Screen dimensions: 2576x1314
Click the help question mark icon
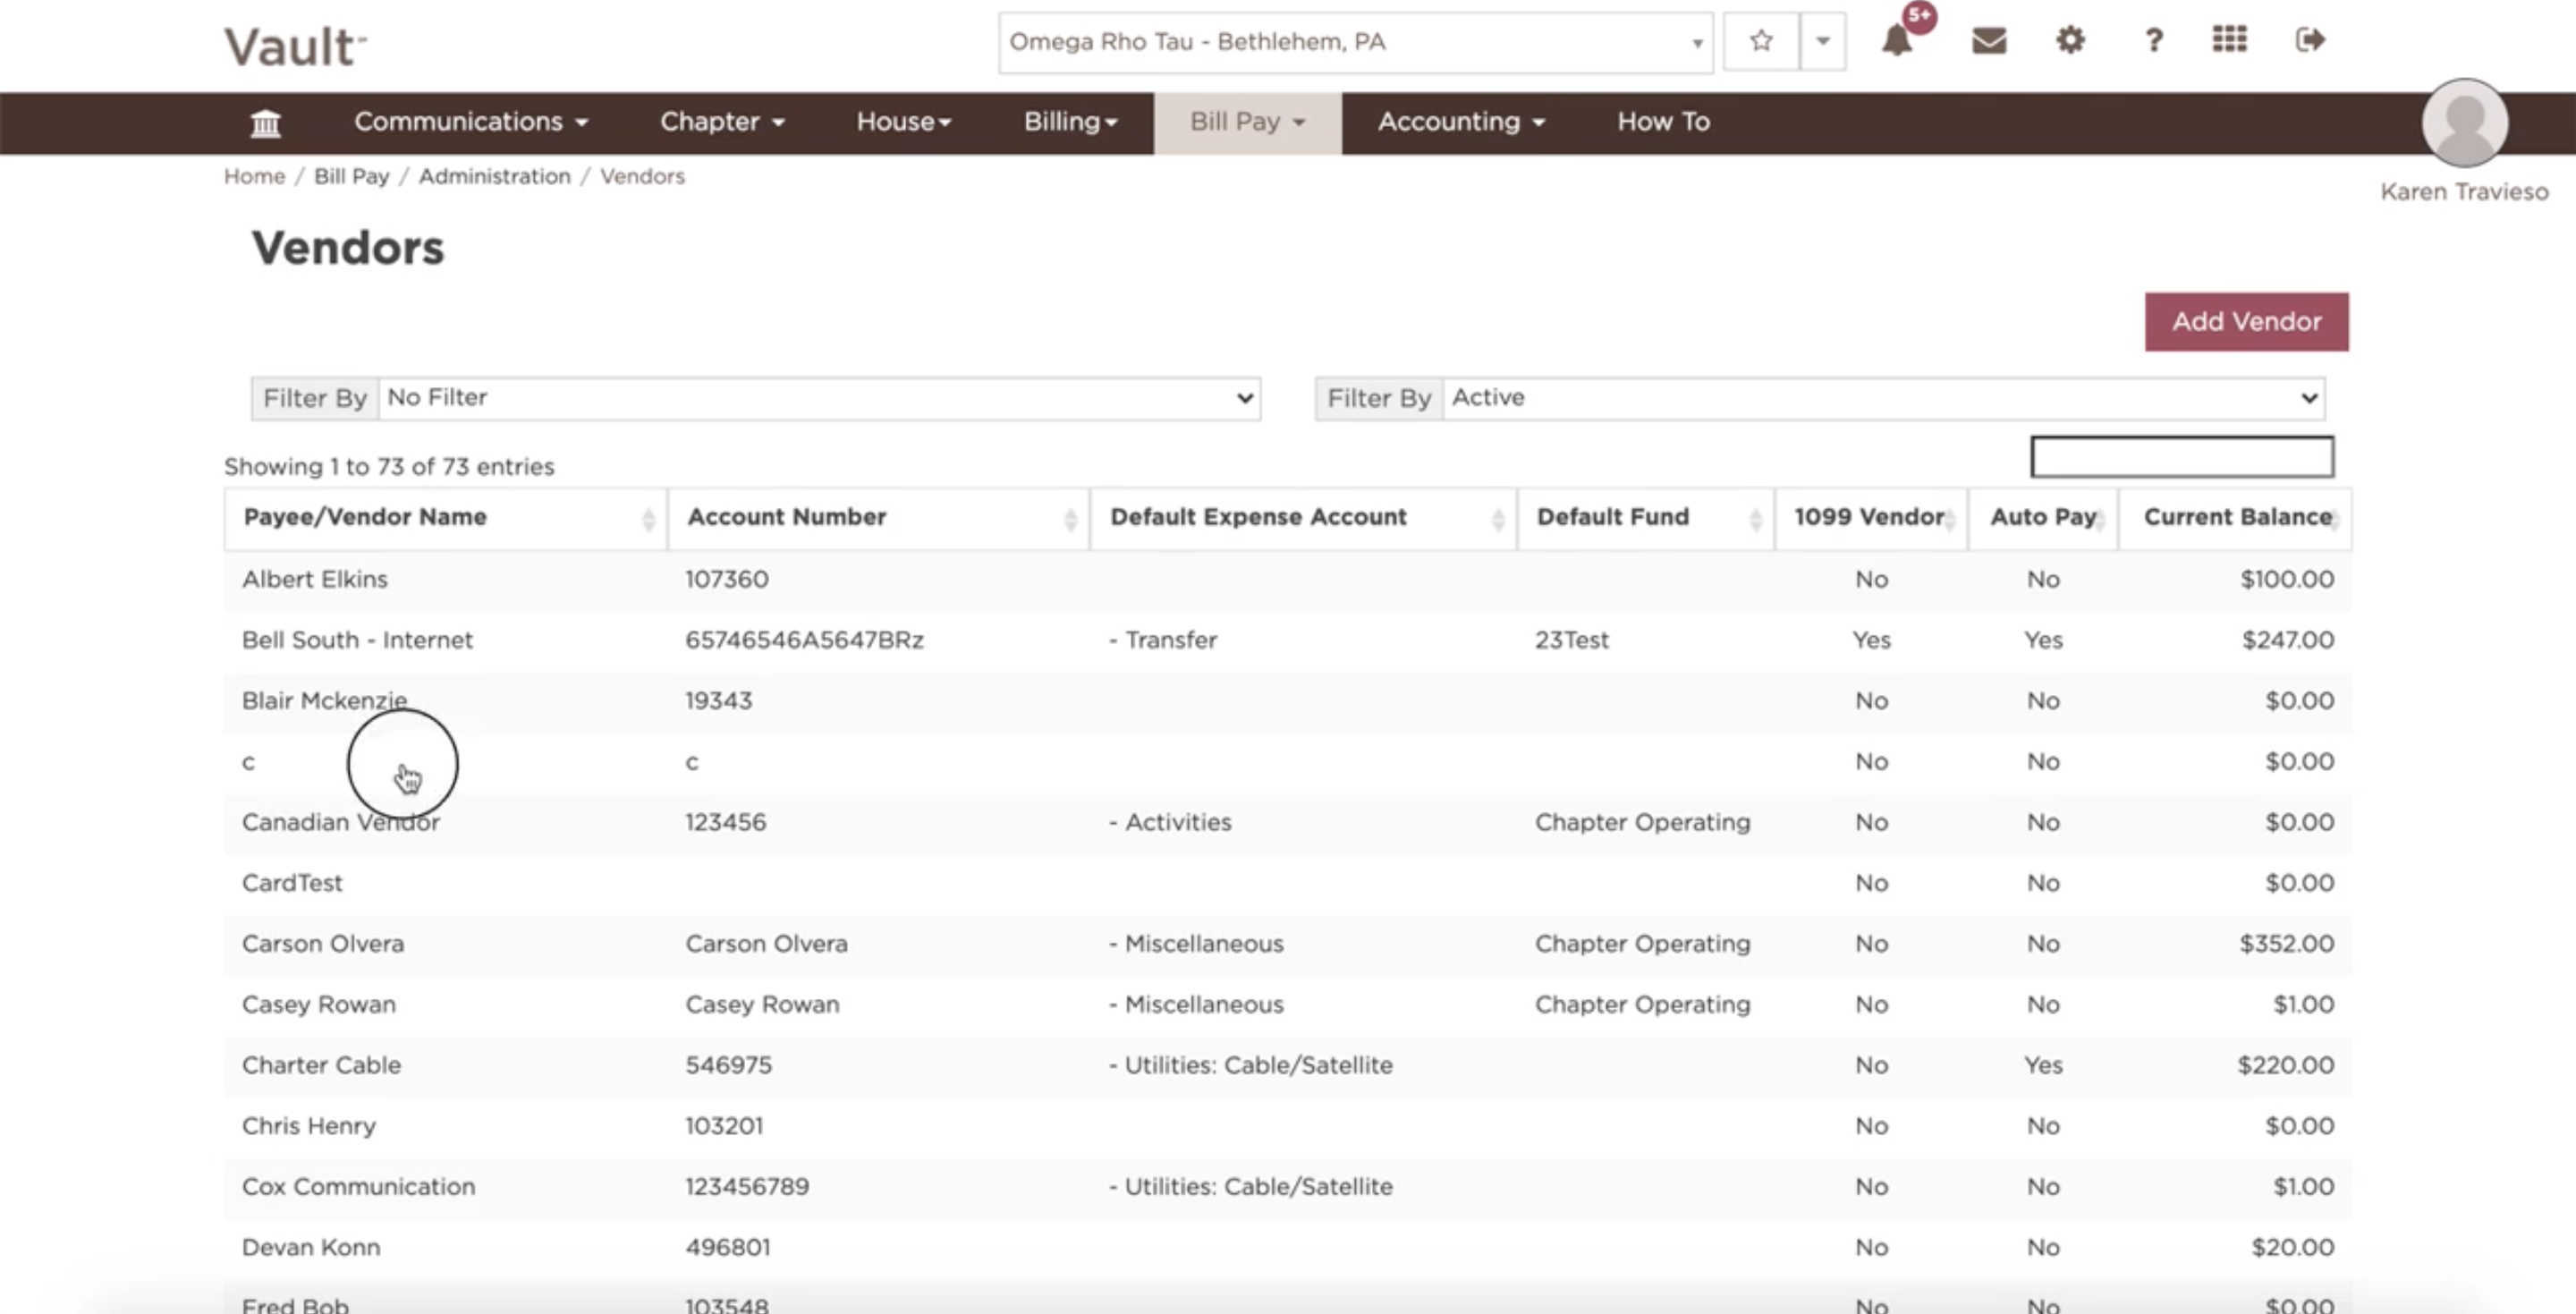pos(2152,41)
